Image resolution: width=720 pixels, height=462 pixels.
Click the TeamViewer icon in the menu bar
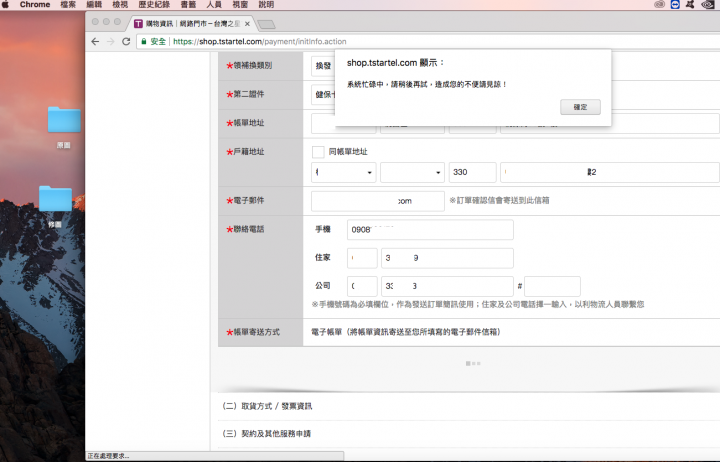click(675, 5)
